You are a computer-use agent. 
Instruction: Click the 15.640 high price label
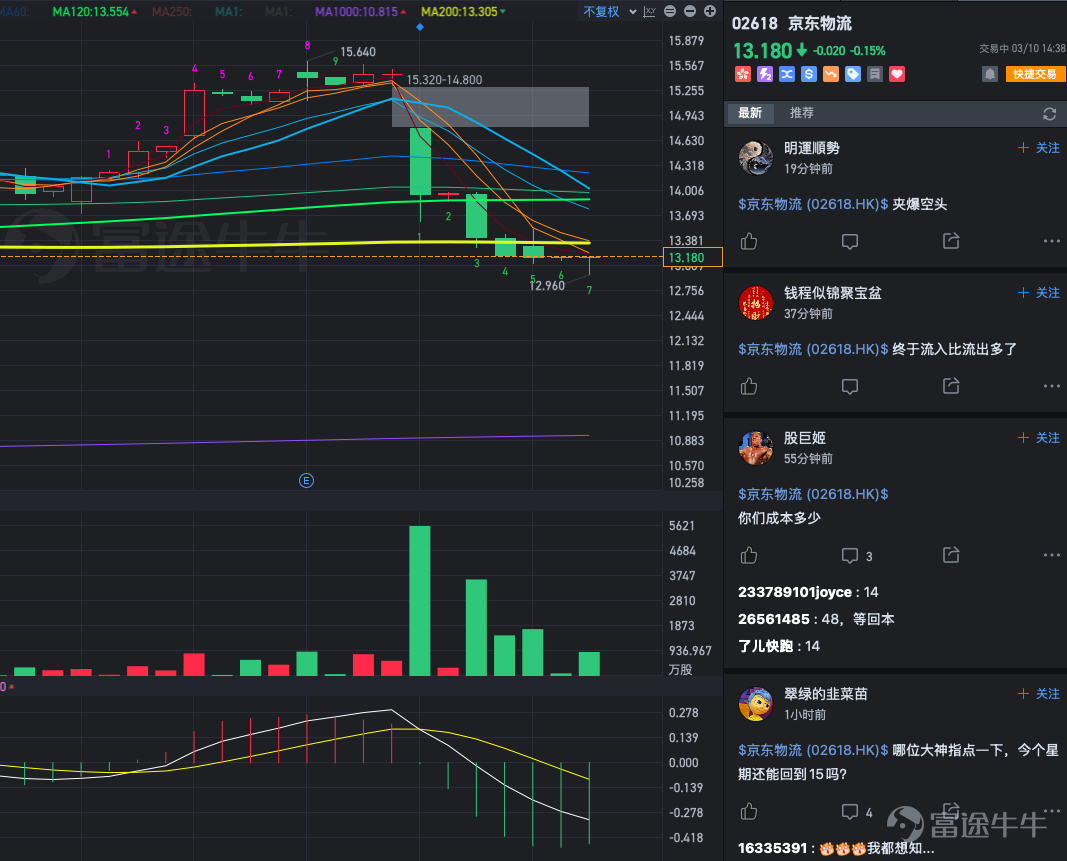358,52
